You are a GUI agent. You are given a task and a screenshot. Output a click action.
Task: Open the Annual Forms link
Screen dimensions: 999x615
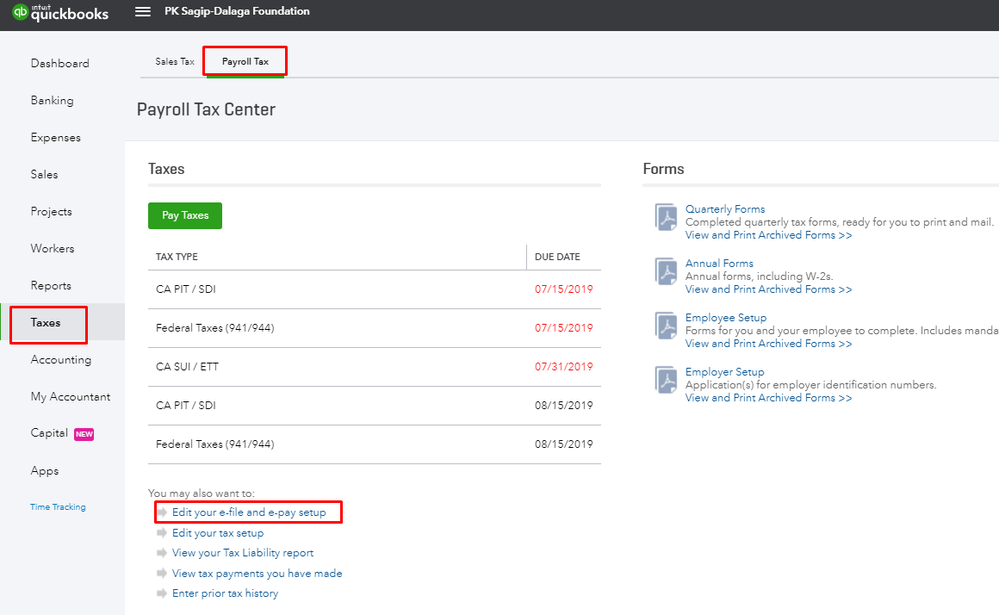(x=719, y=263)
